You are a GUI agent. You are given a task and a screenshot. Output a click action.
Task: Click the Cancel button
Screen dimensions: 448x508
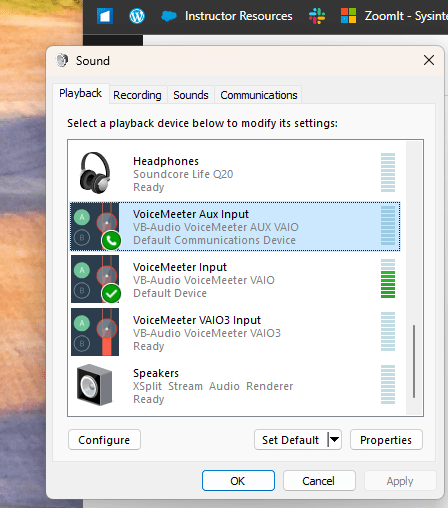(319, 481)
